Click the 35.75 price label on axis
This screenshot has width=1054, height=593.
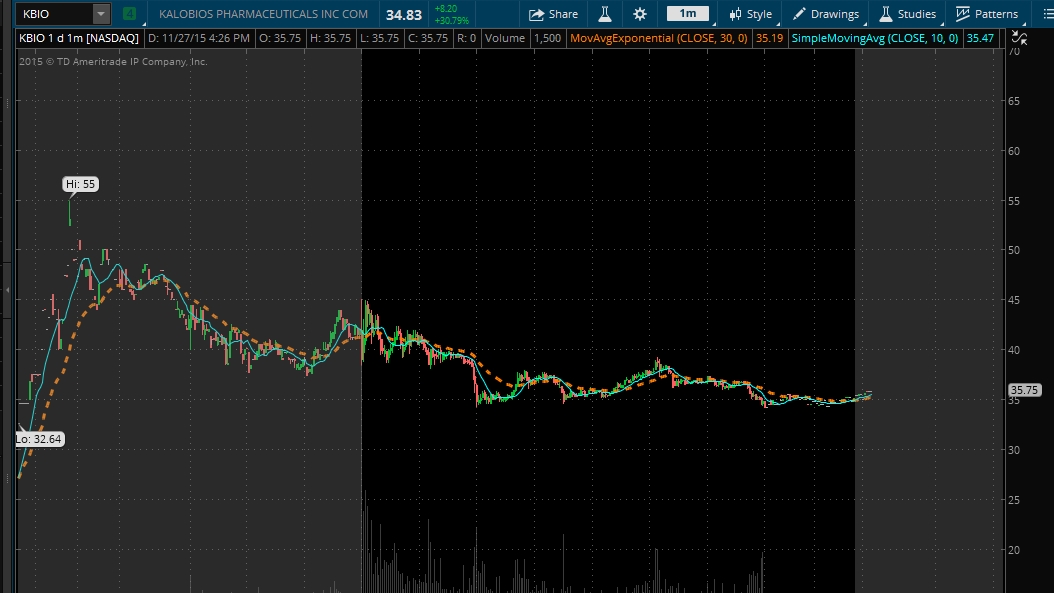1024,390
